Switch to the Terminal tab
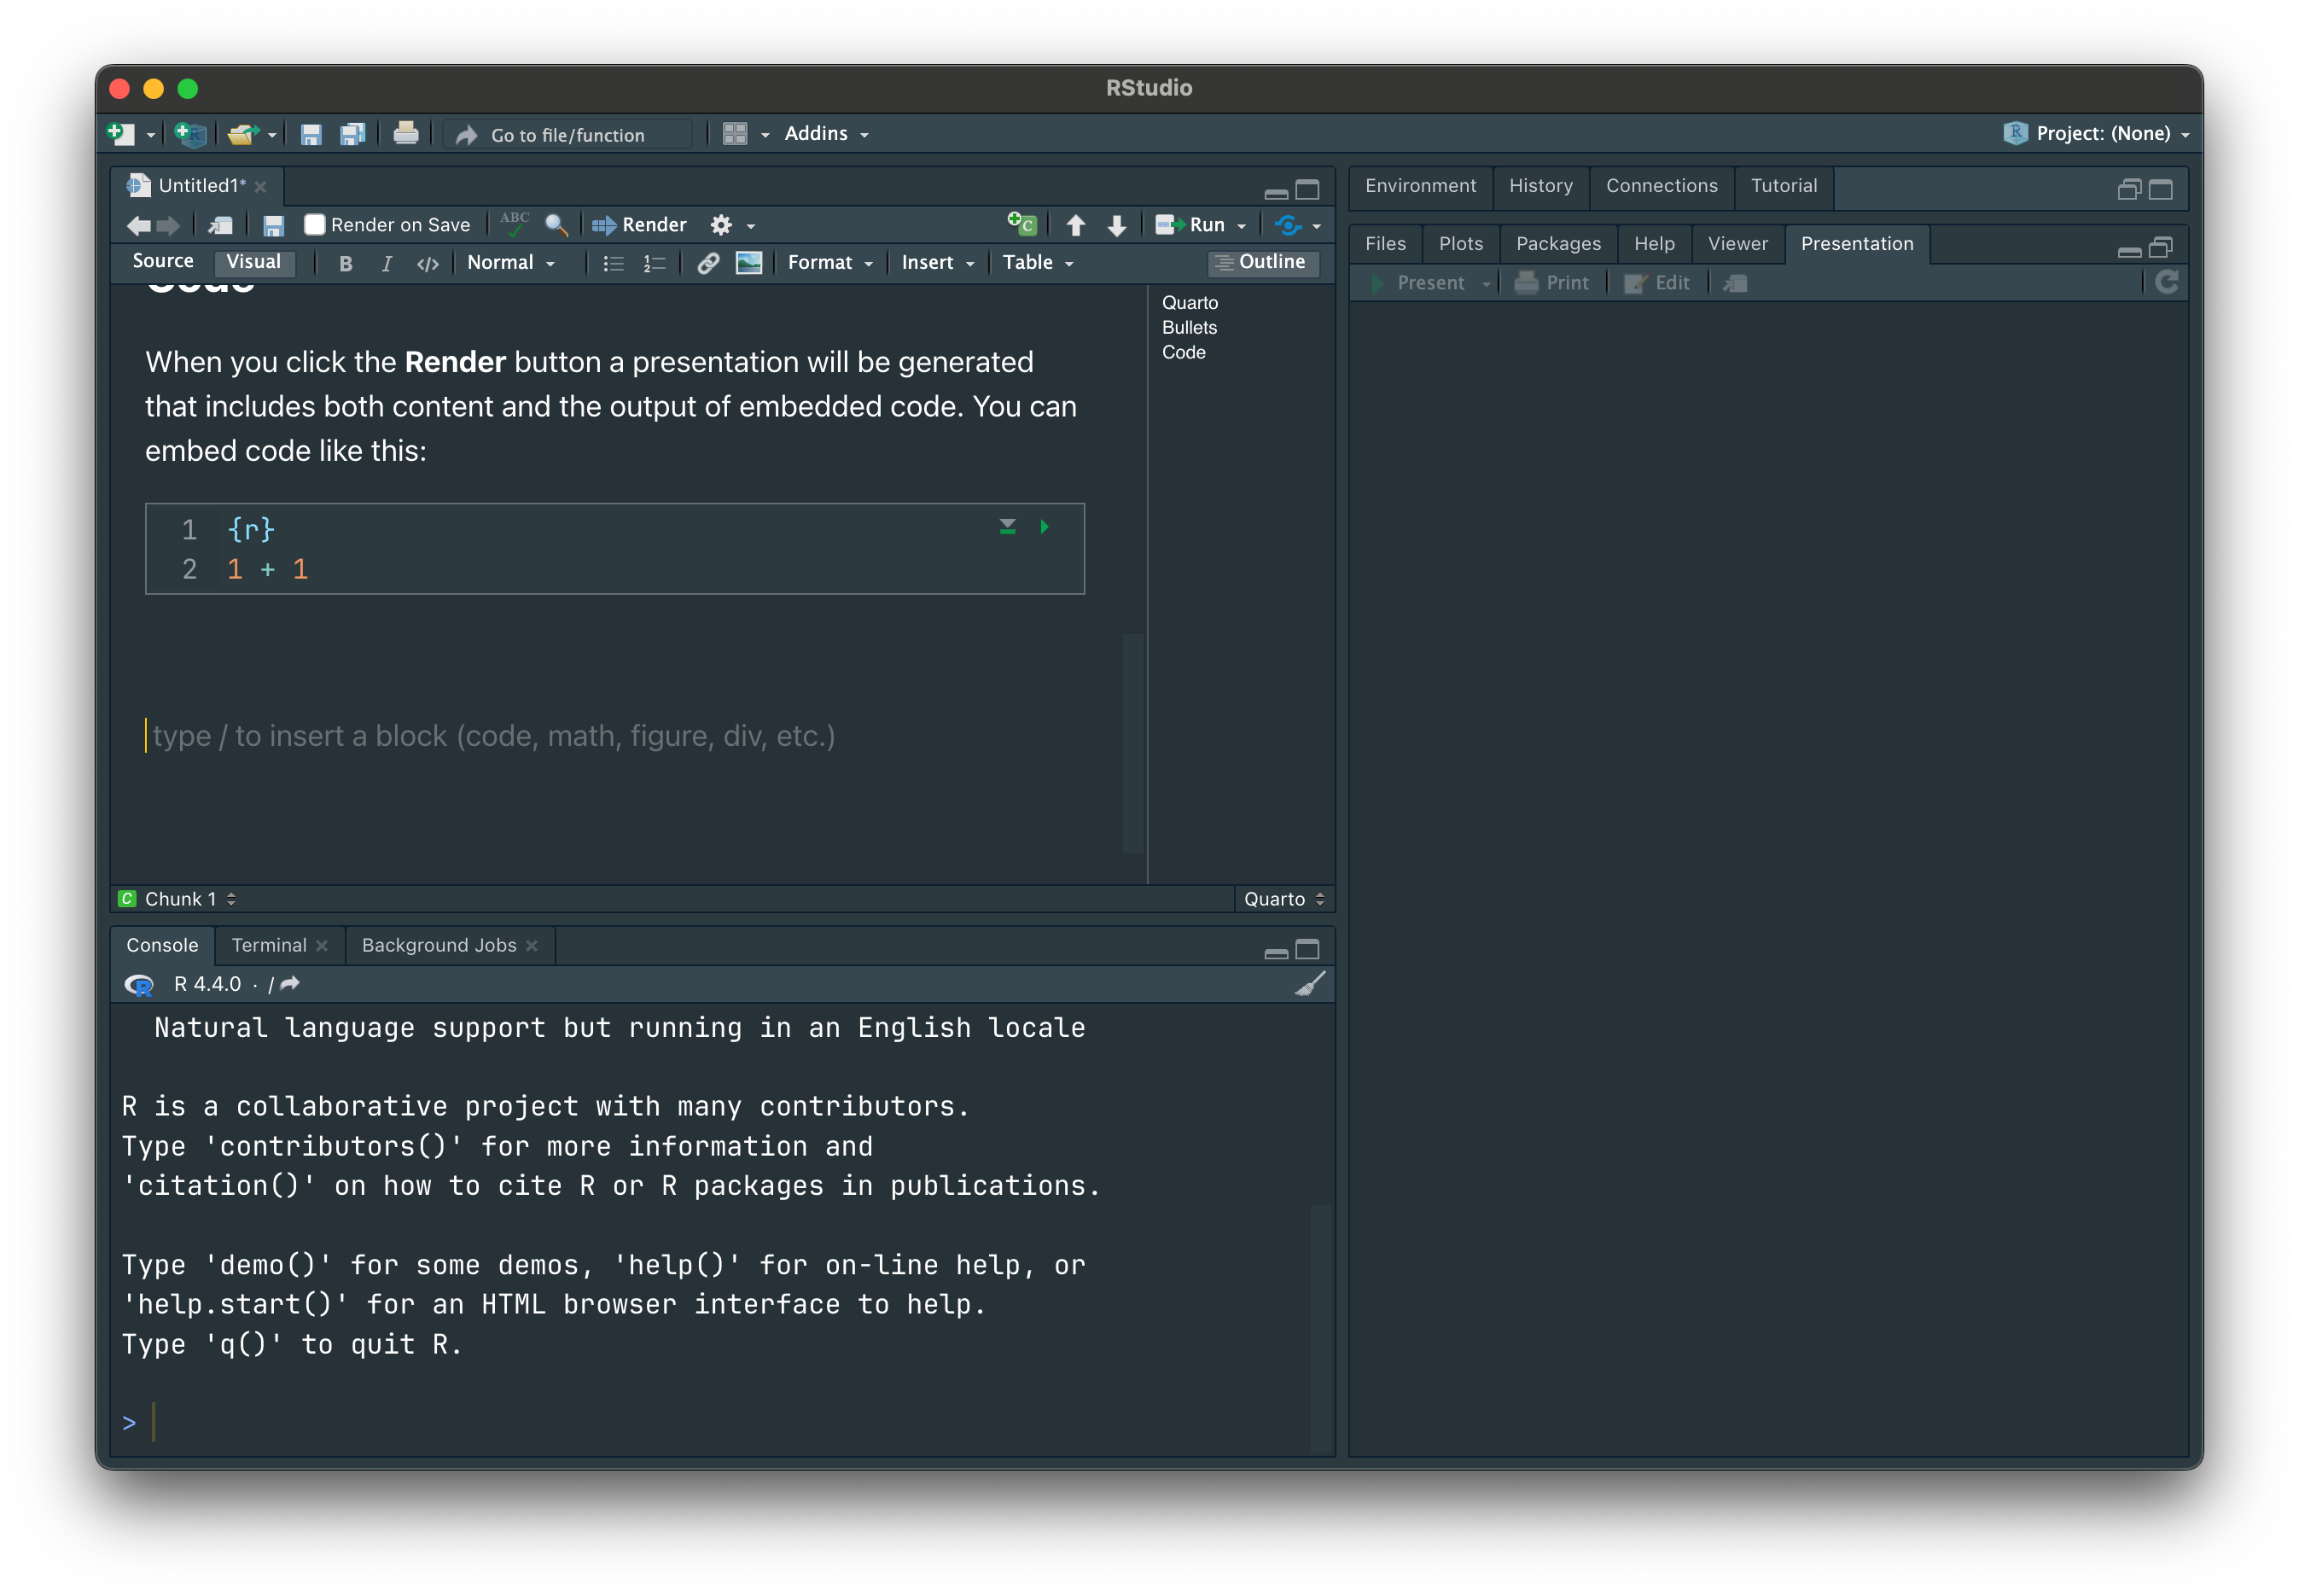The height and width of the screenshot is (1596, 2299). click(x=269, y=945)
